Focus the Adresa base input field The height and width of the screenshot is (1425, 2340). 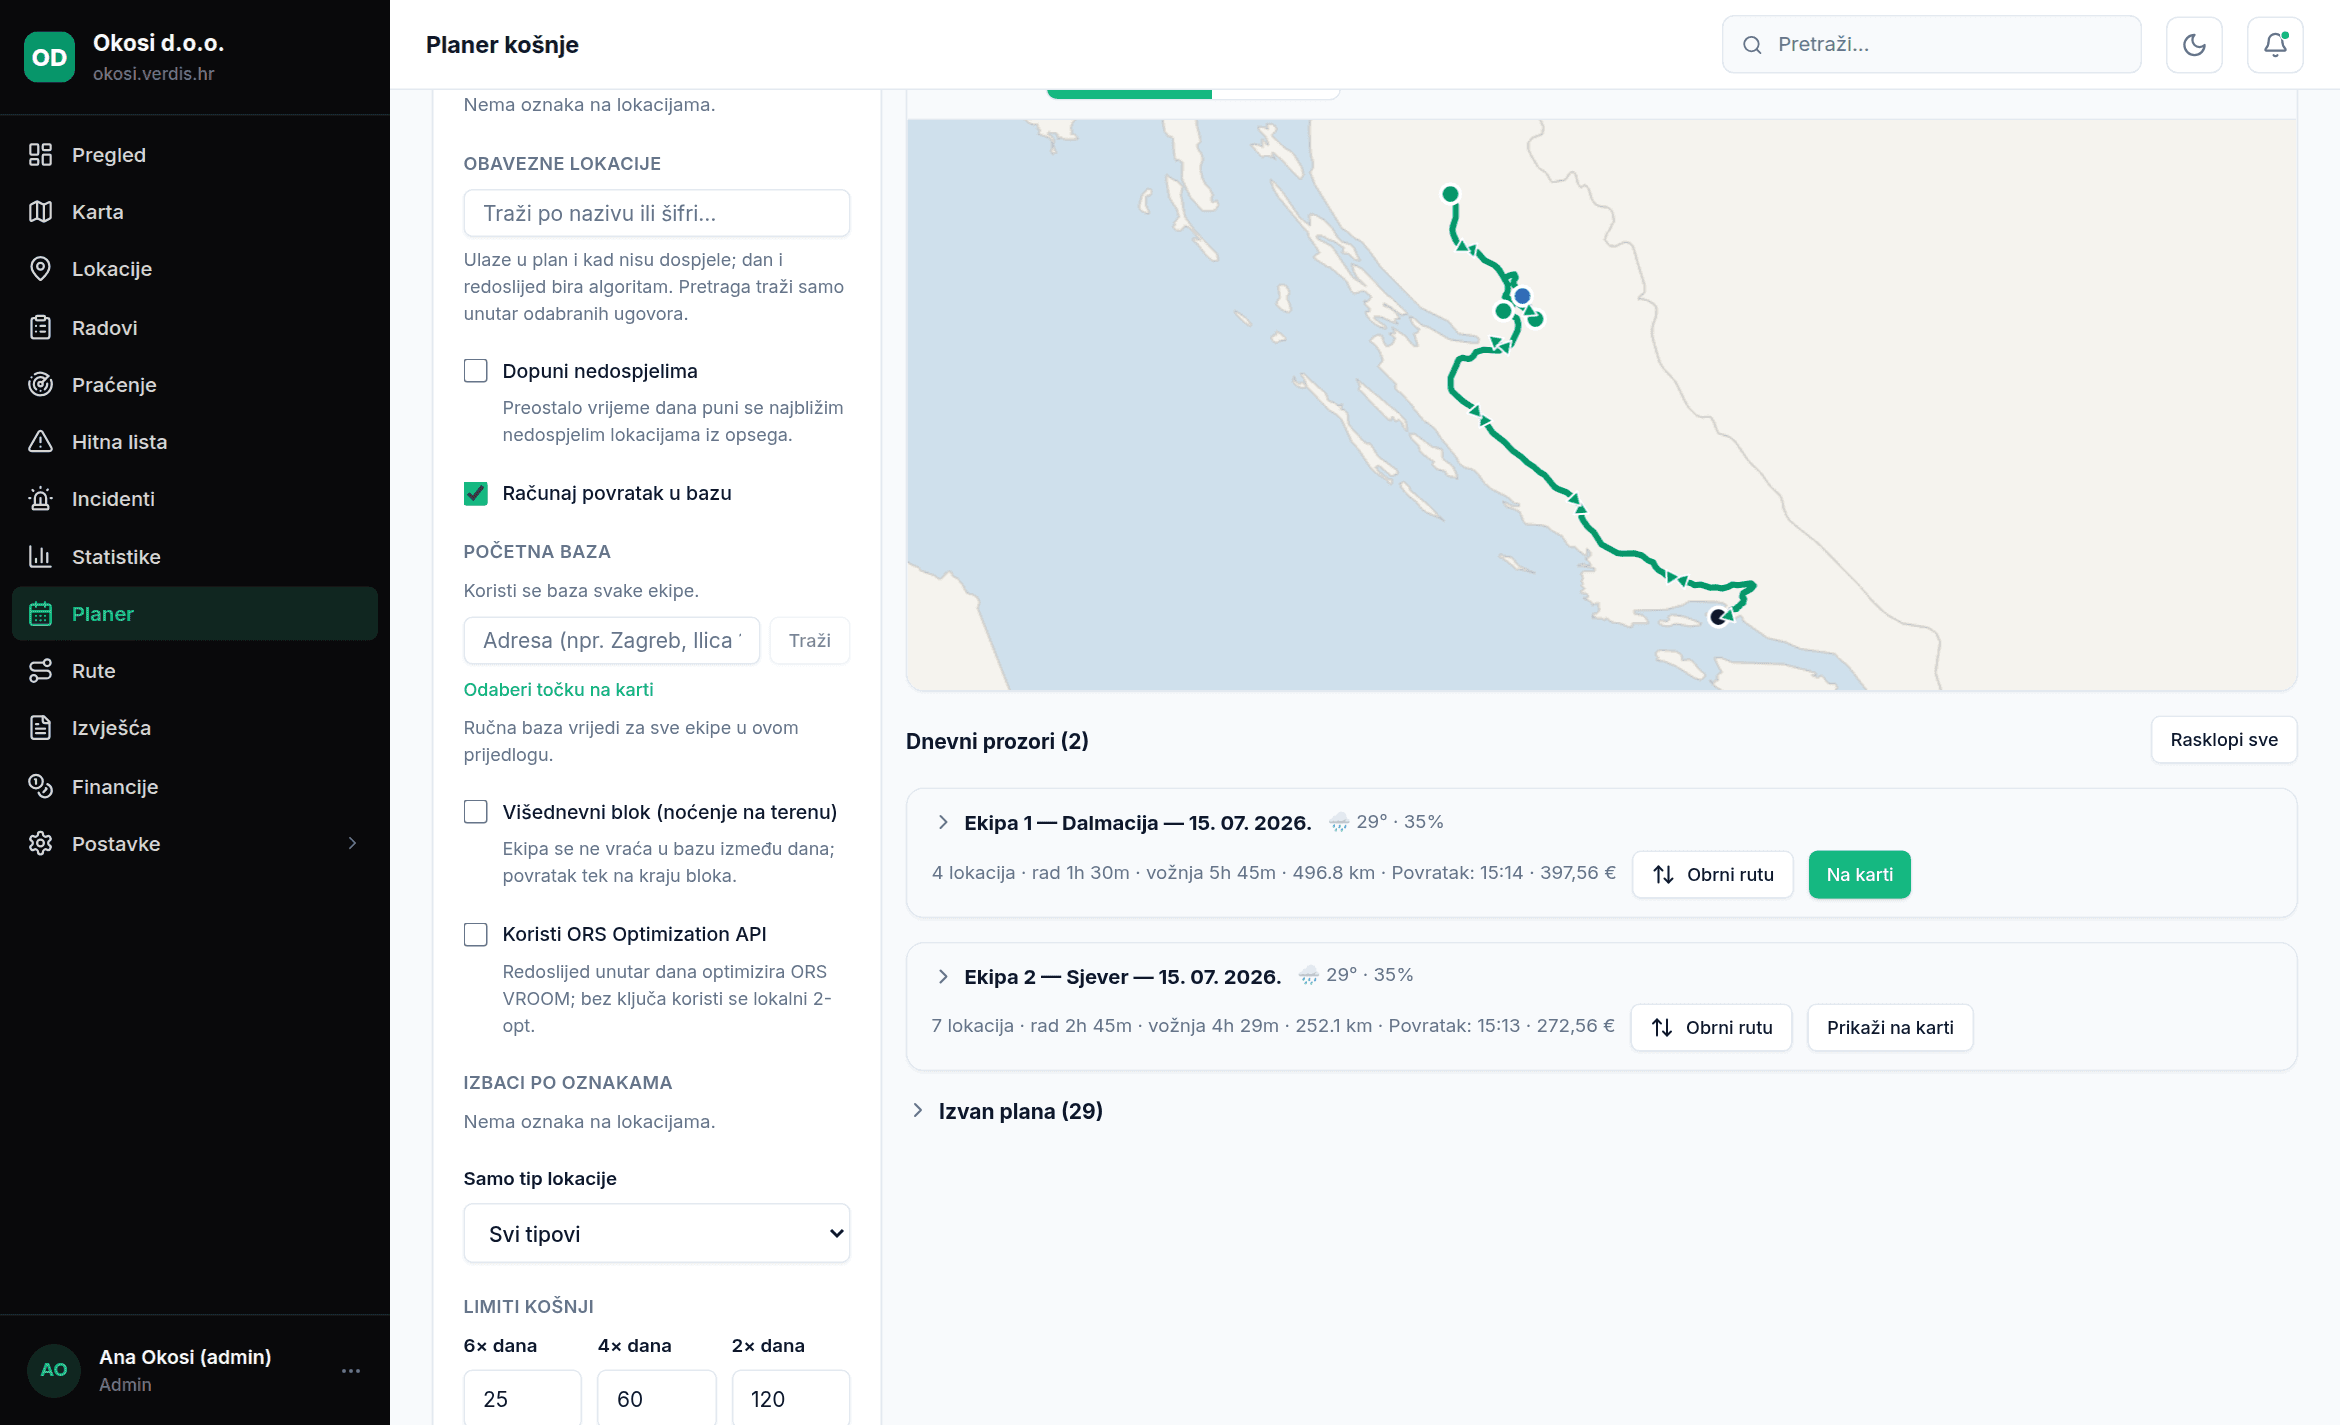(x=612, y=640)
